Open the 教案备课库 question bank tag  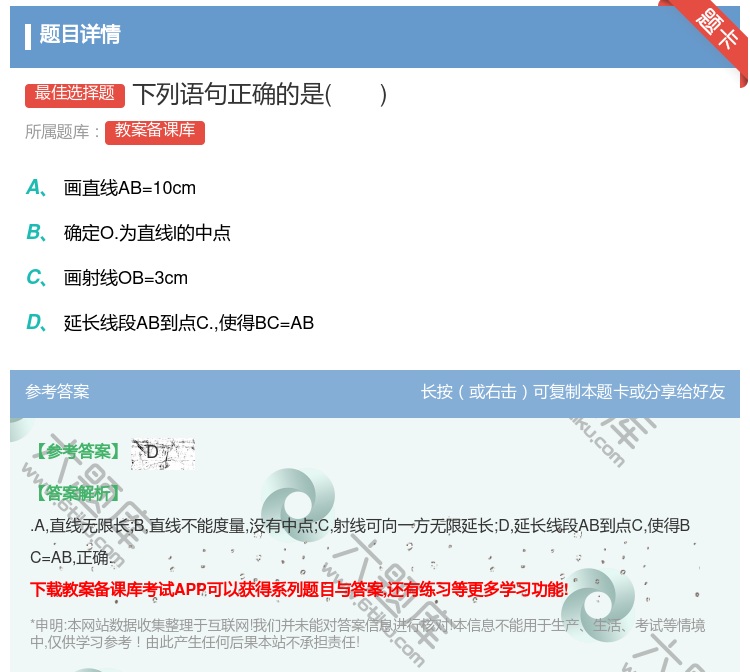pos(155,132)
